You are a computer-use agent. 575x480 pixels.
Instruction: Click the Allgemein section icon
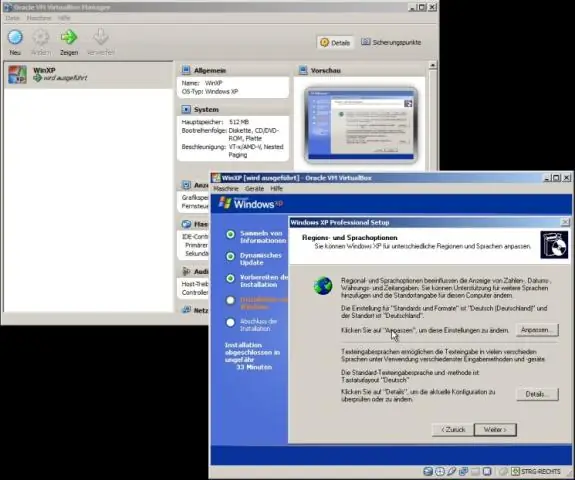(186, 70)
